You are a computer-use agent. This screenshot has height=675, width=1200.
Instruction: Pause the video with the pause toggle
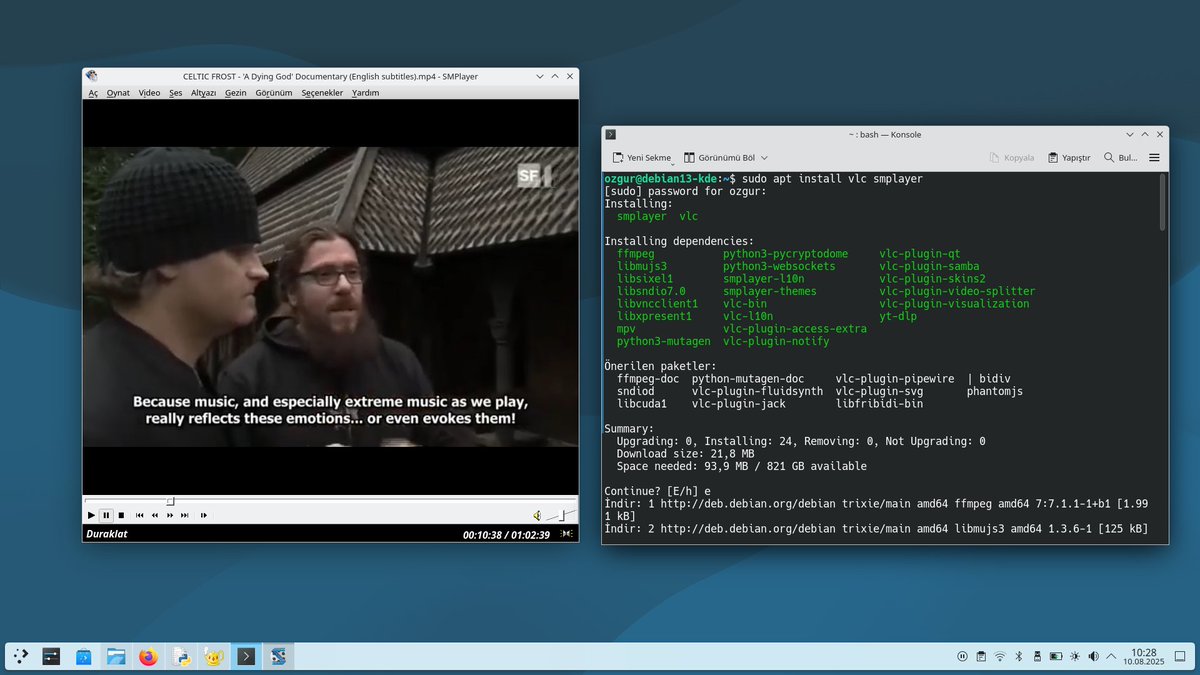(106, 514)
